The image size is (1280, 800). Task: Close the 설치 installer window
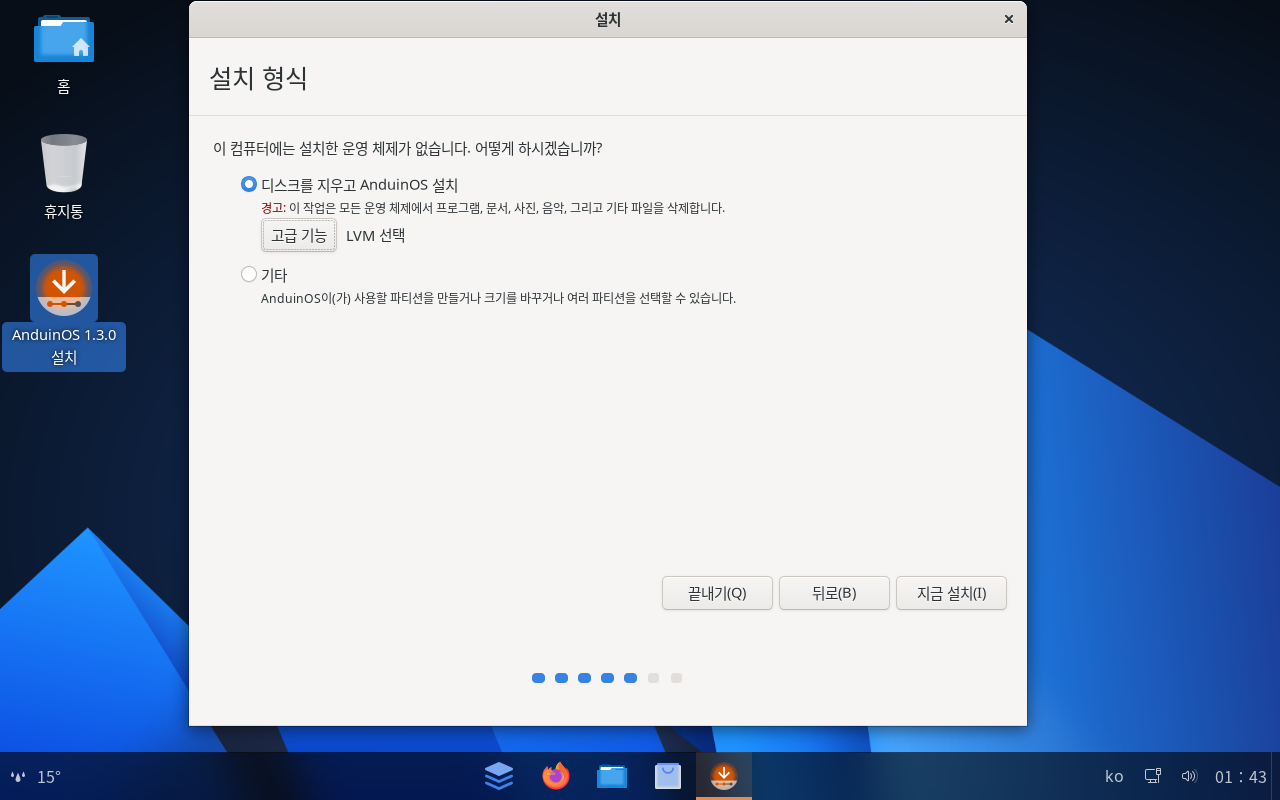point(1008,19)
